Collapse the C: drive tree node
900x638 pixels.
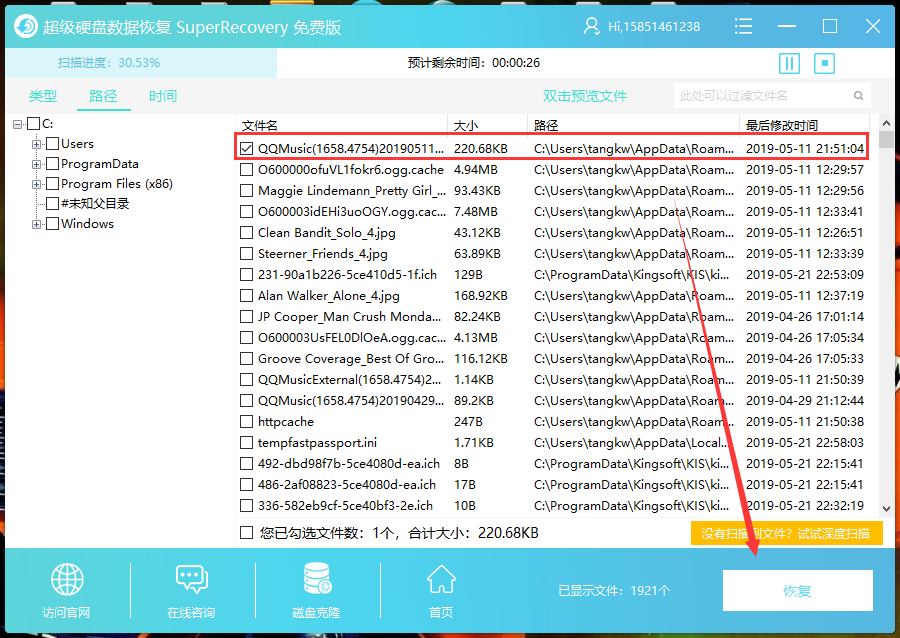click(18, 125)
